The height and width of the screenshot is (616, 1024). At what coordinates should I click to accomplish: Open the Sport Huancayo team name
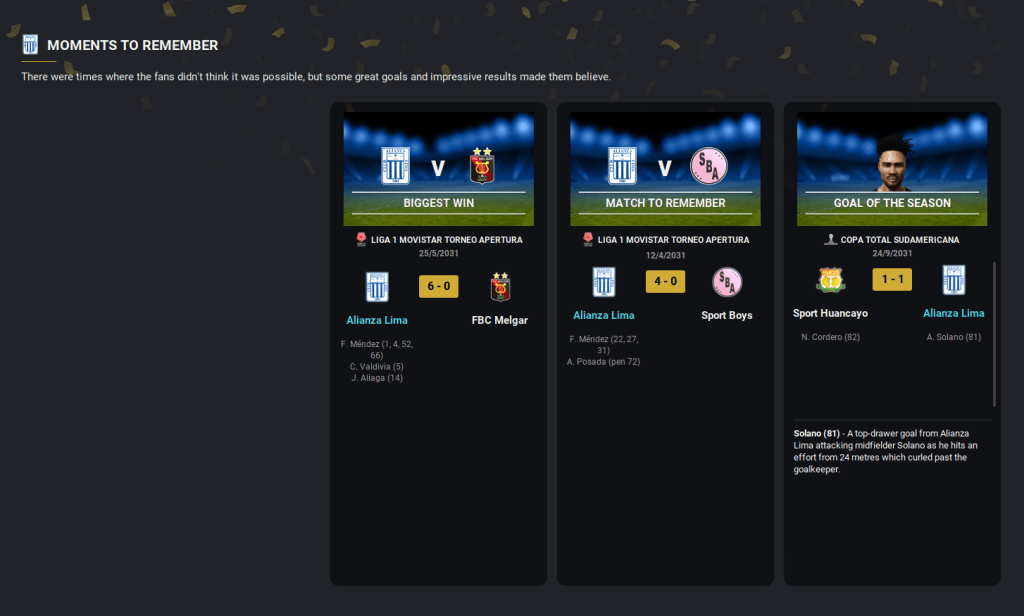tap(830, 313)
